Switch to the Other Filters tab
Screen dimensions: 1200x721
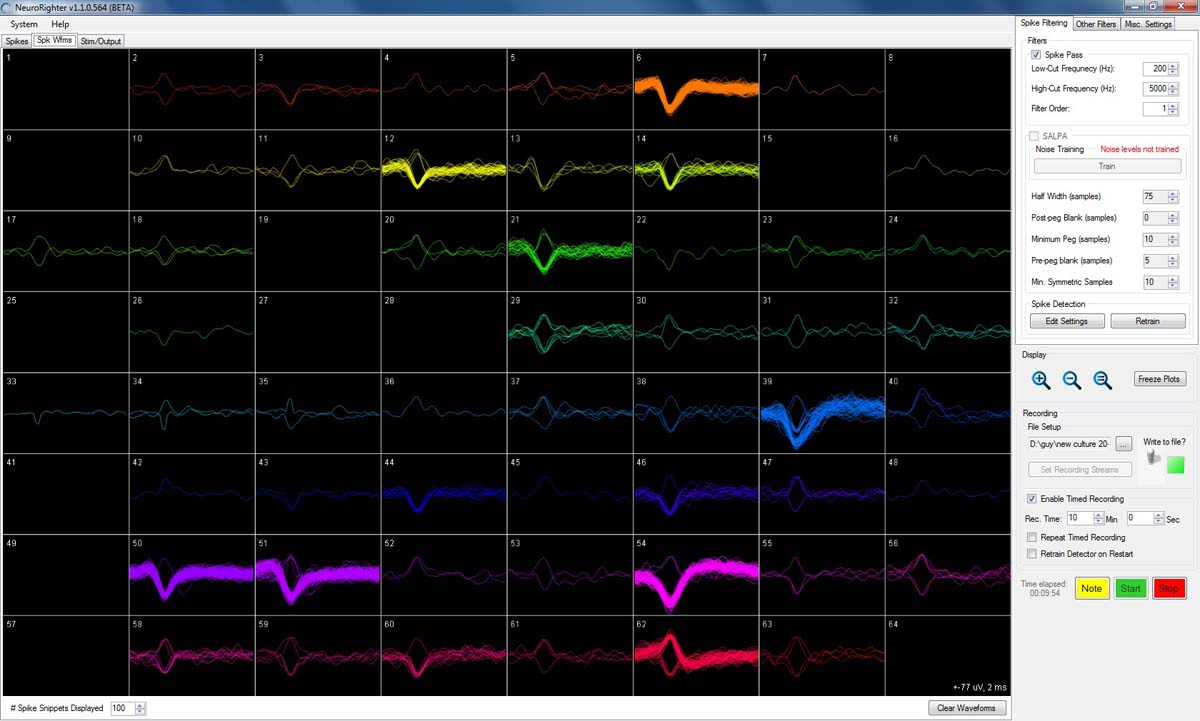click(1096, 24)
